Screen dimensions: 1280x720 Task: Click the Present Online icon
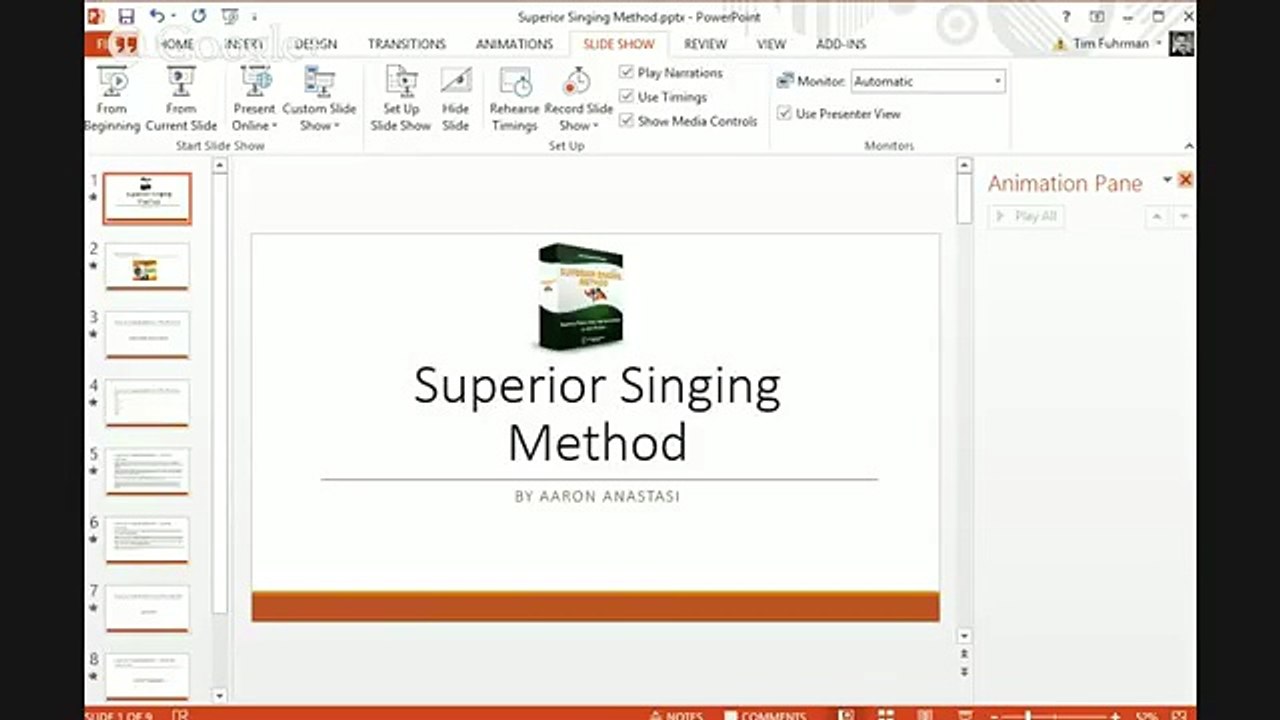tap(255, 82)
